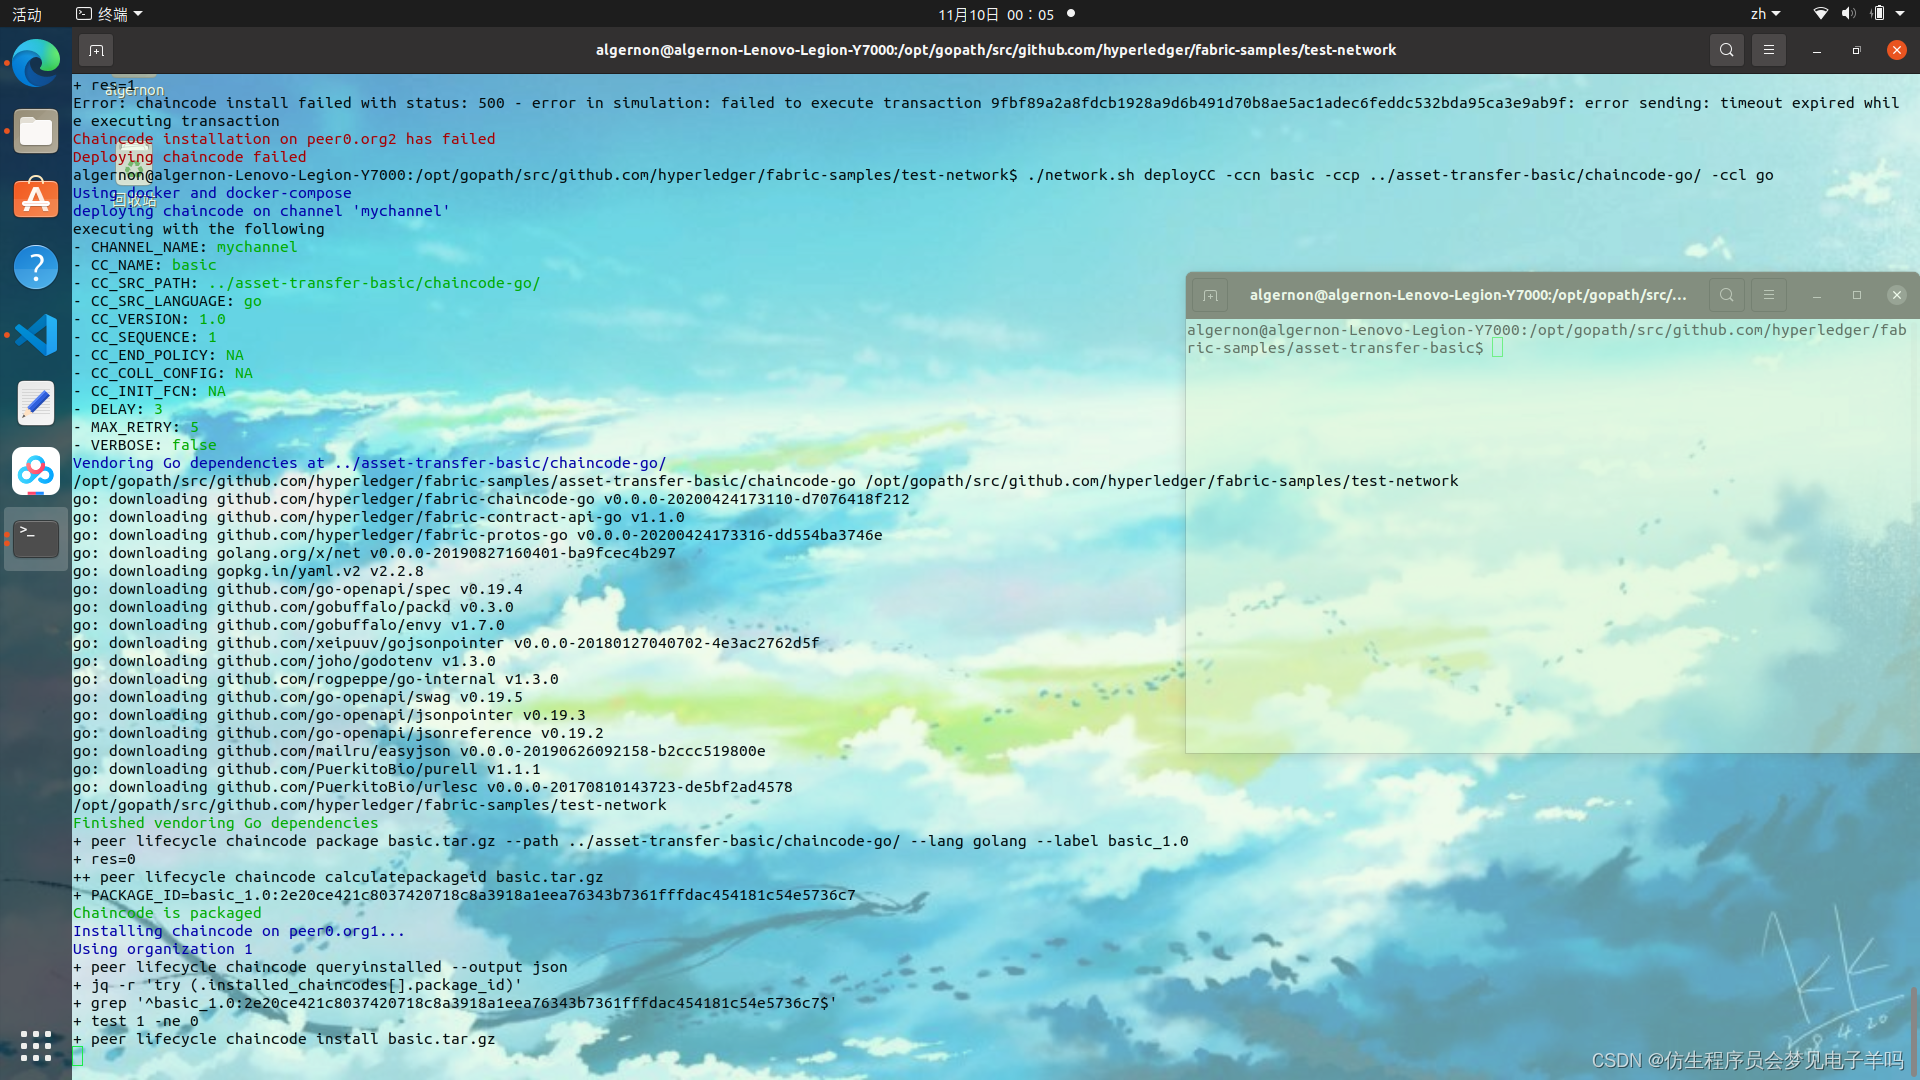Click the new tab icon in main terminal
Screen dimensions: 1920x1080
point(96,50)
